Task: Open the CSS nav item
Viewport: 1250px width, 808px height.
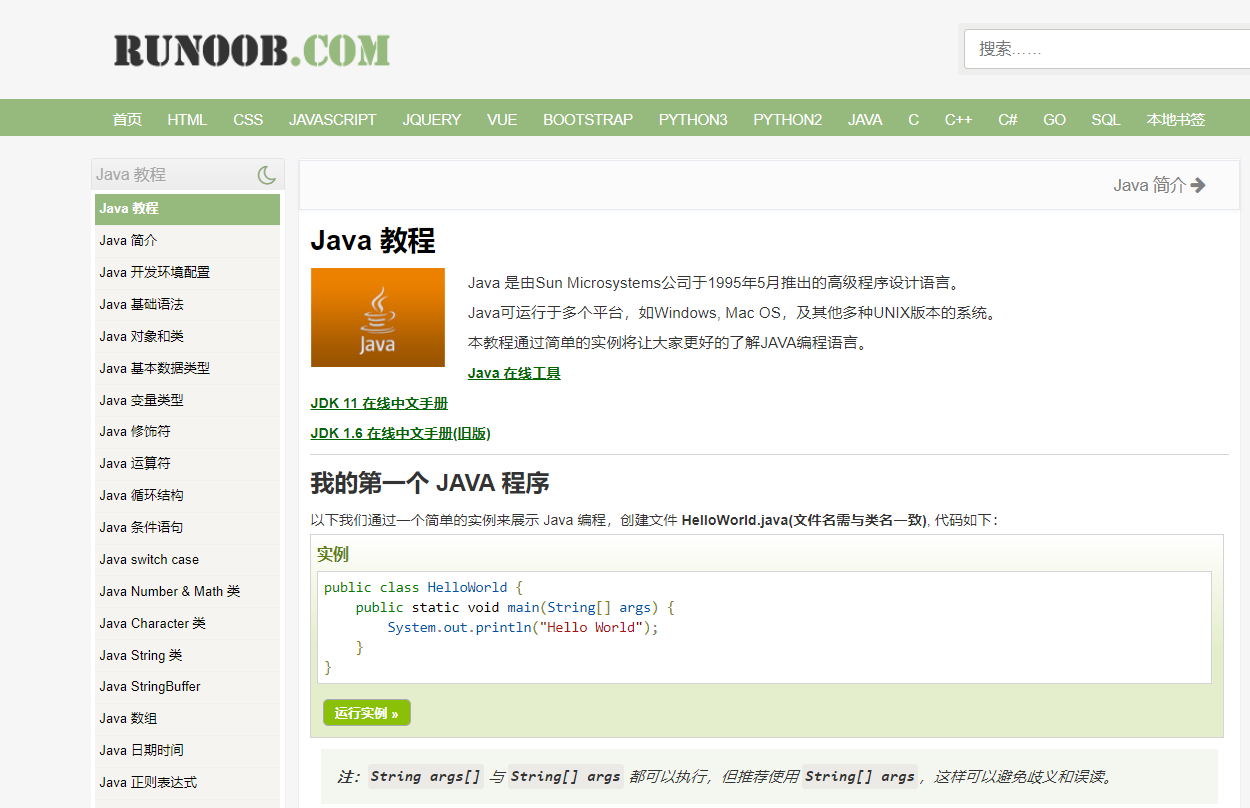Action: point(248,119)
